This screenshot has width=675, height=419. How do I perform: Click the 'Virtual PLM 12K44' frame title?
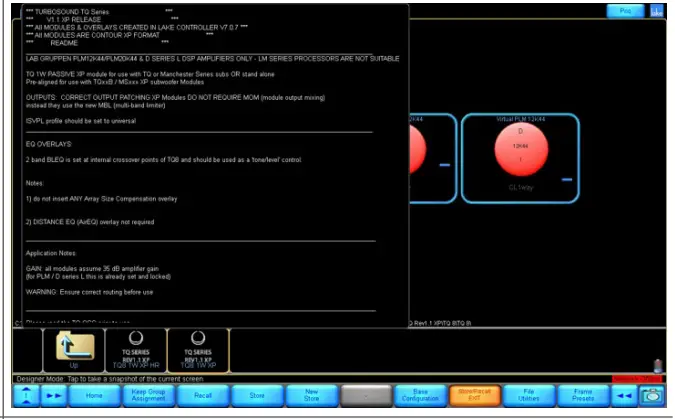click(x=520, y=119)
